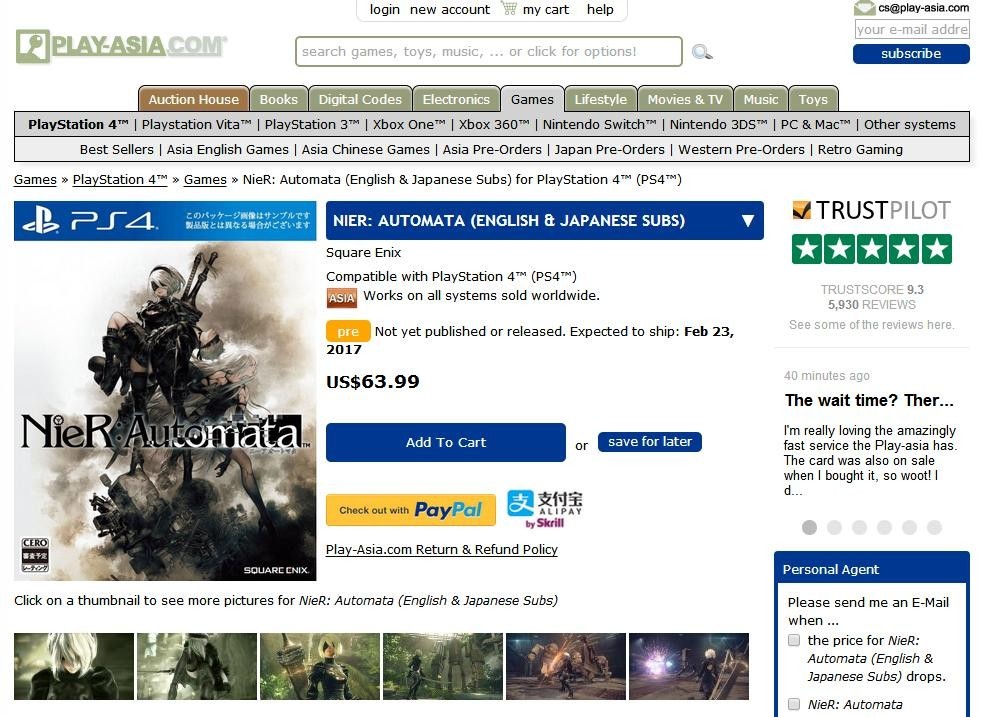Click the email envelope icon
Image resolution: width=982 pixels, height=717 pixels.
(864, 8)
